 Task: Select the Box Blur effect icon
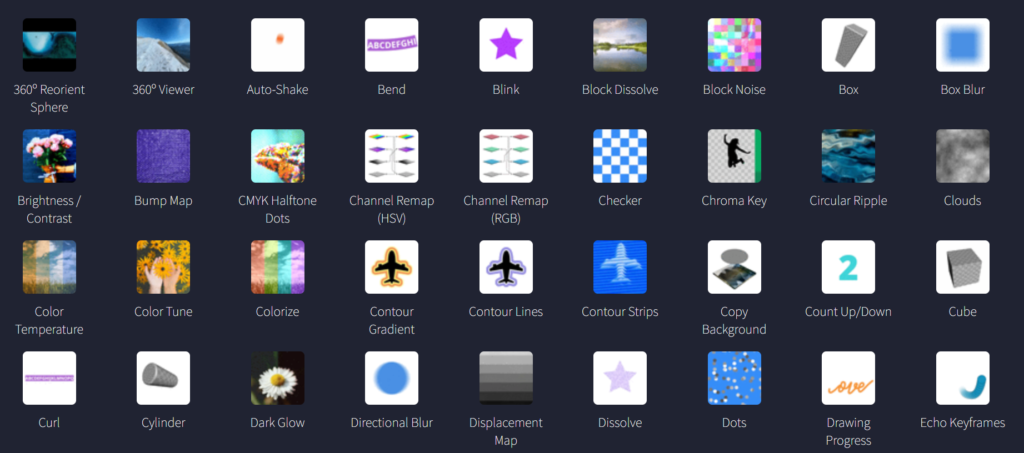962,45
